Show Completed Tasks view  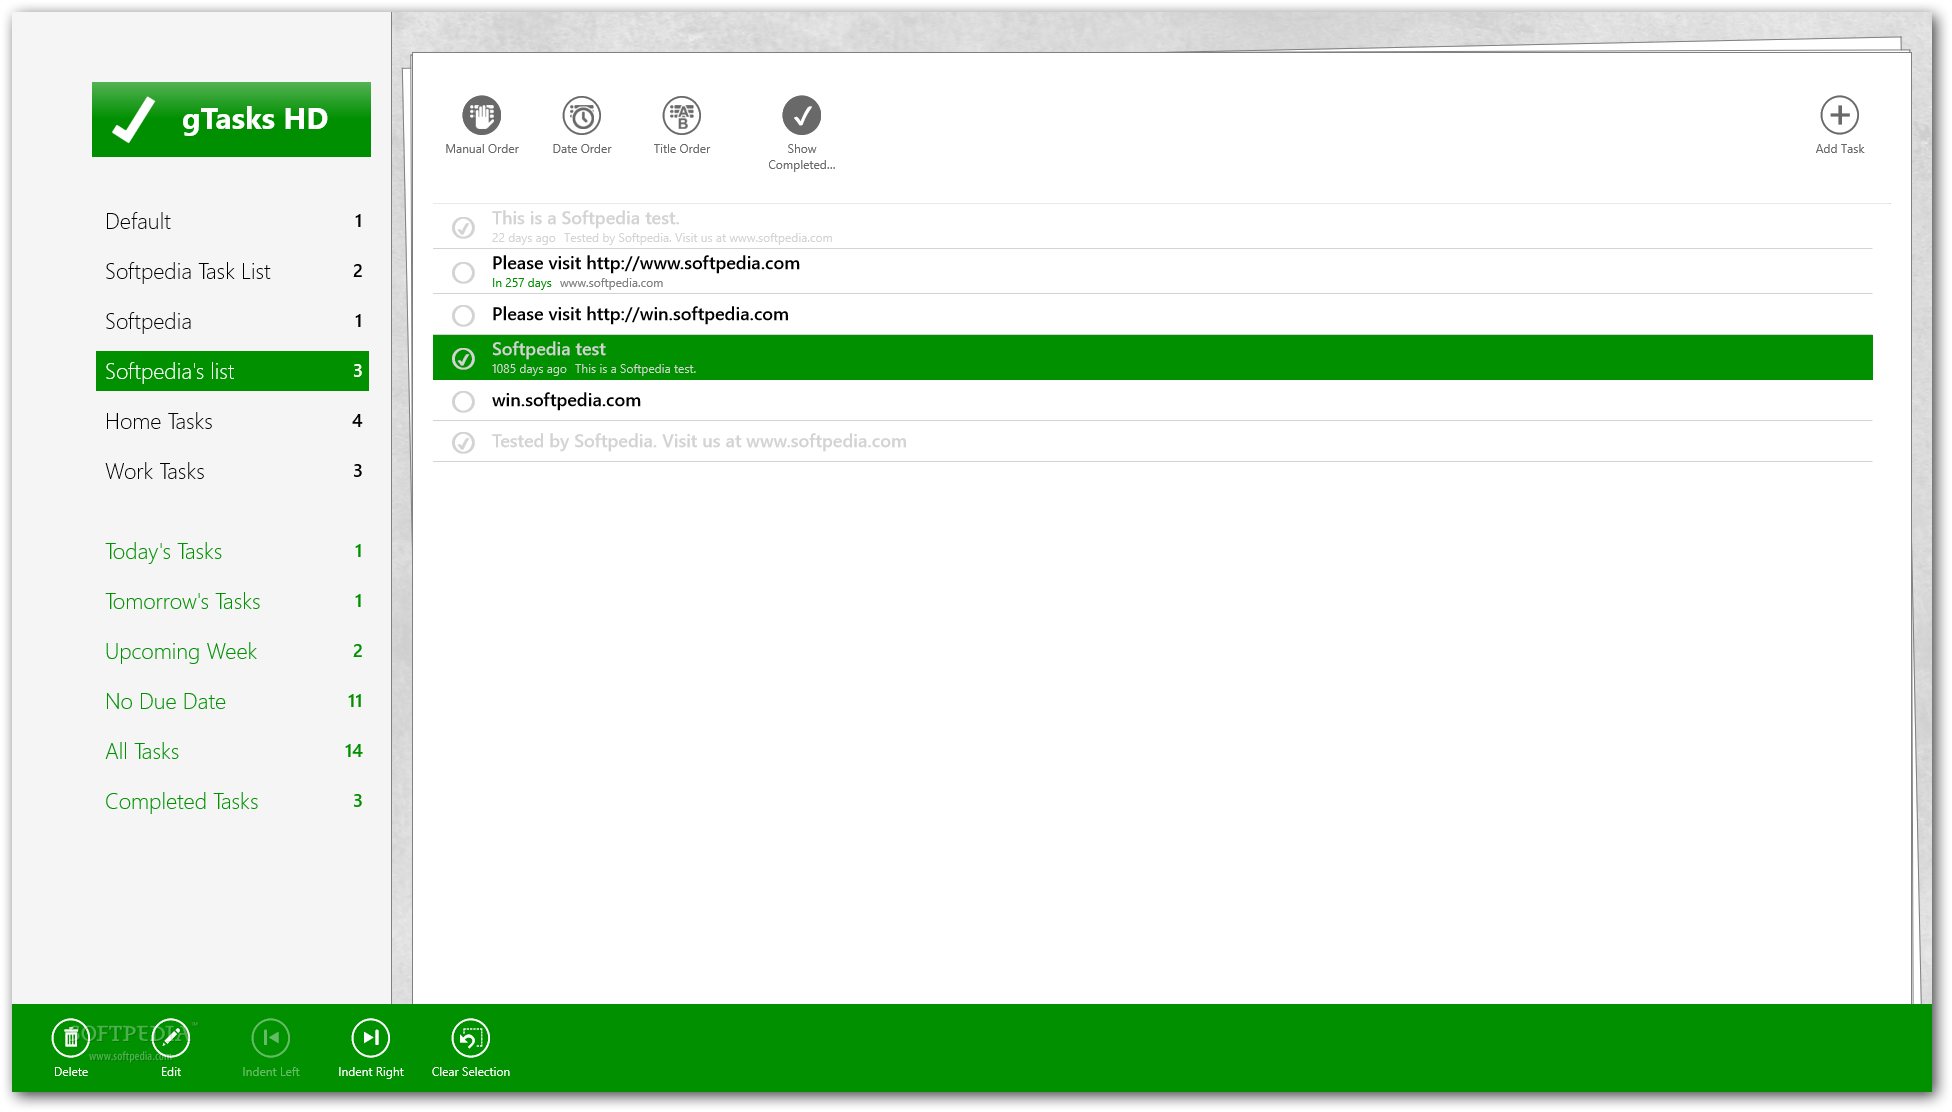tap(232, 801)
